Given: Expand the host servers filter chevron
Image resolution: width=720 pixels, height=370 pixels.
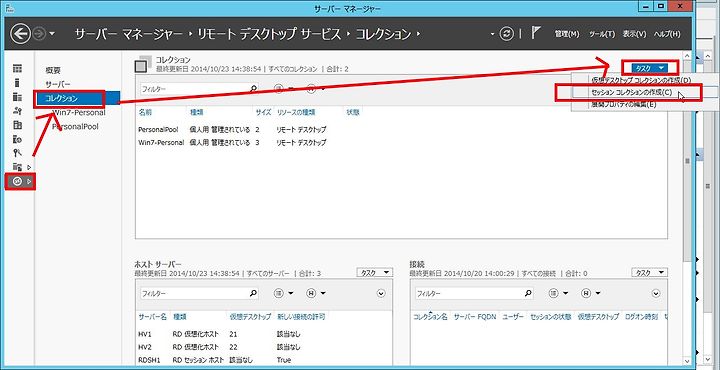Looking at the screenshot, I should tap(381, 294).
